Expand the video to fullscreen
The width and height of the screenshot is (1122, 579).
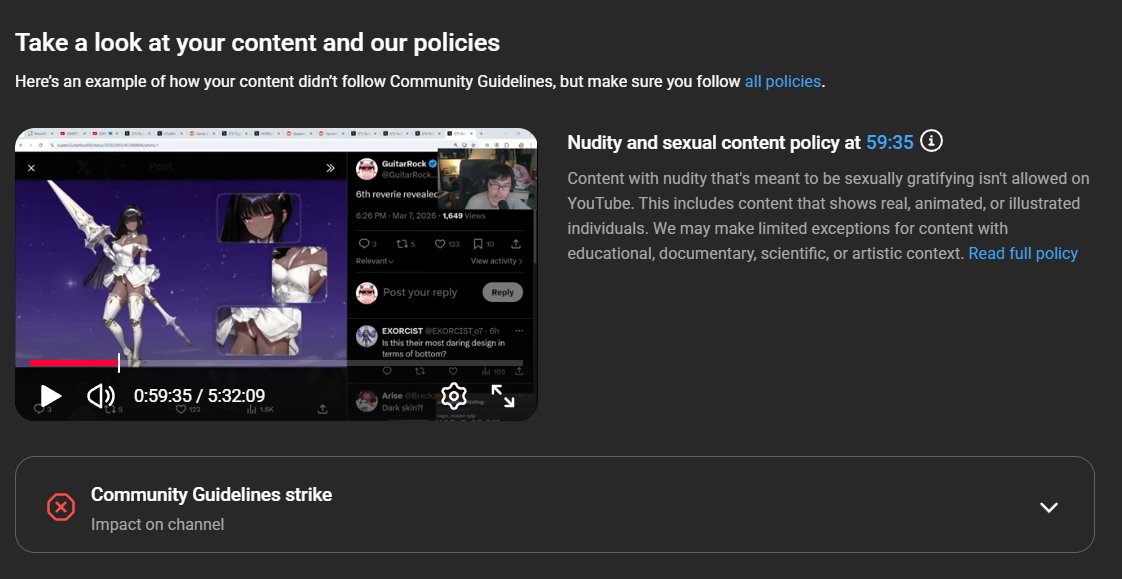(x=503, y=396)
